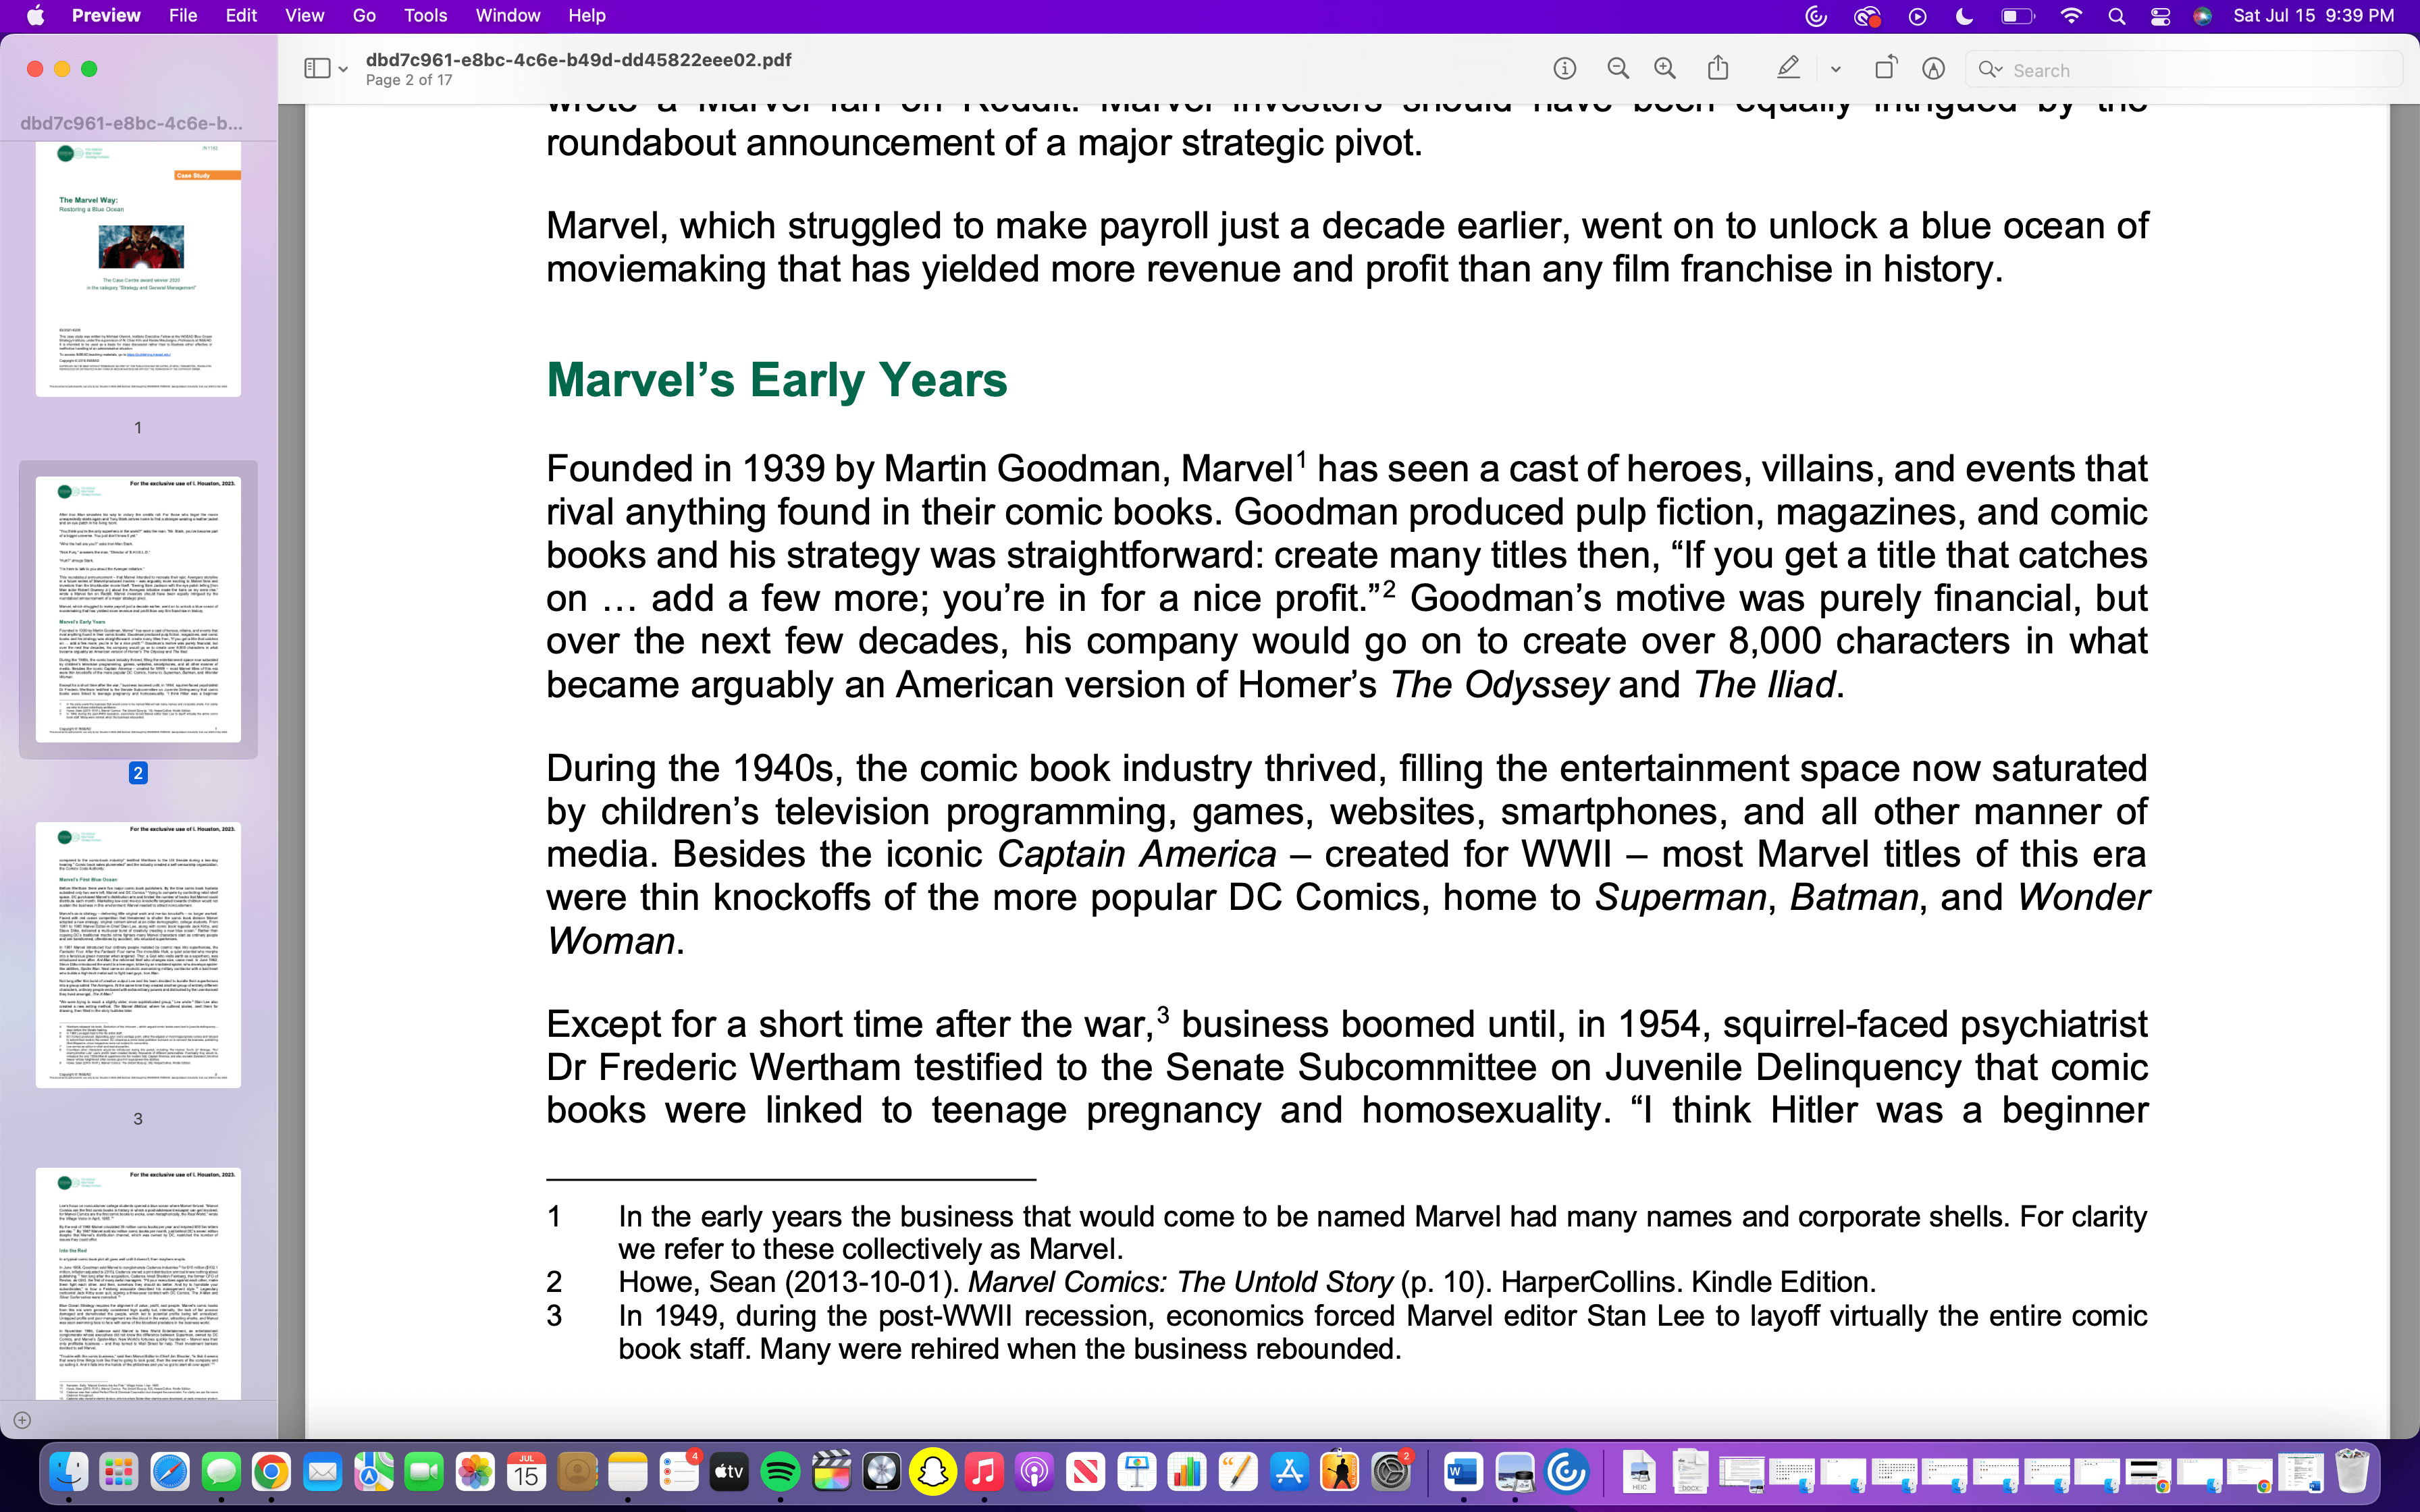Toggle the Markup highlighter tool

1787,68
